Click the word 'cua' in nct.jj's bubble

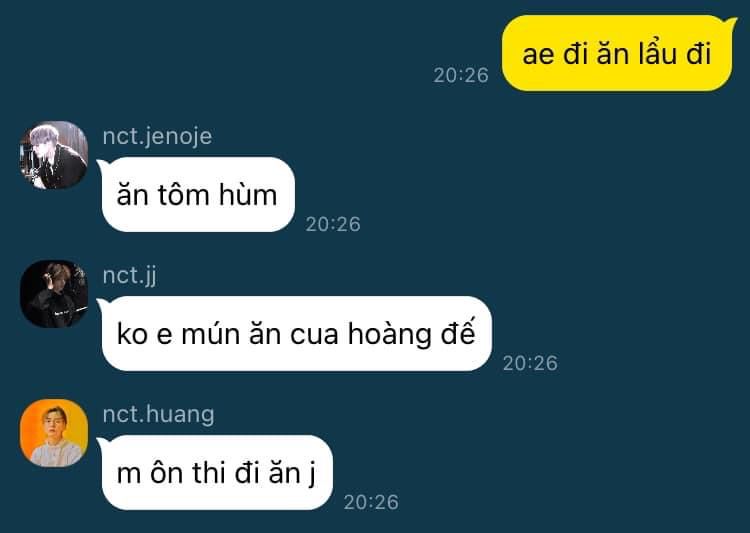point(314,334)
